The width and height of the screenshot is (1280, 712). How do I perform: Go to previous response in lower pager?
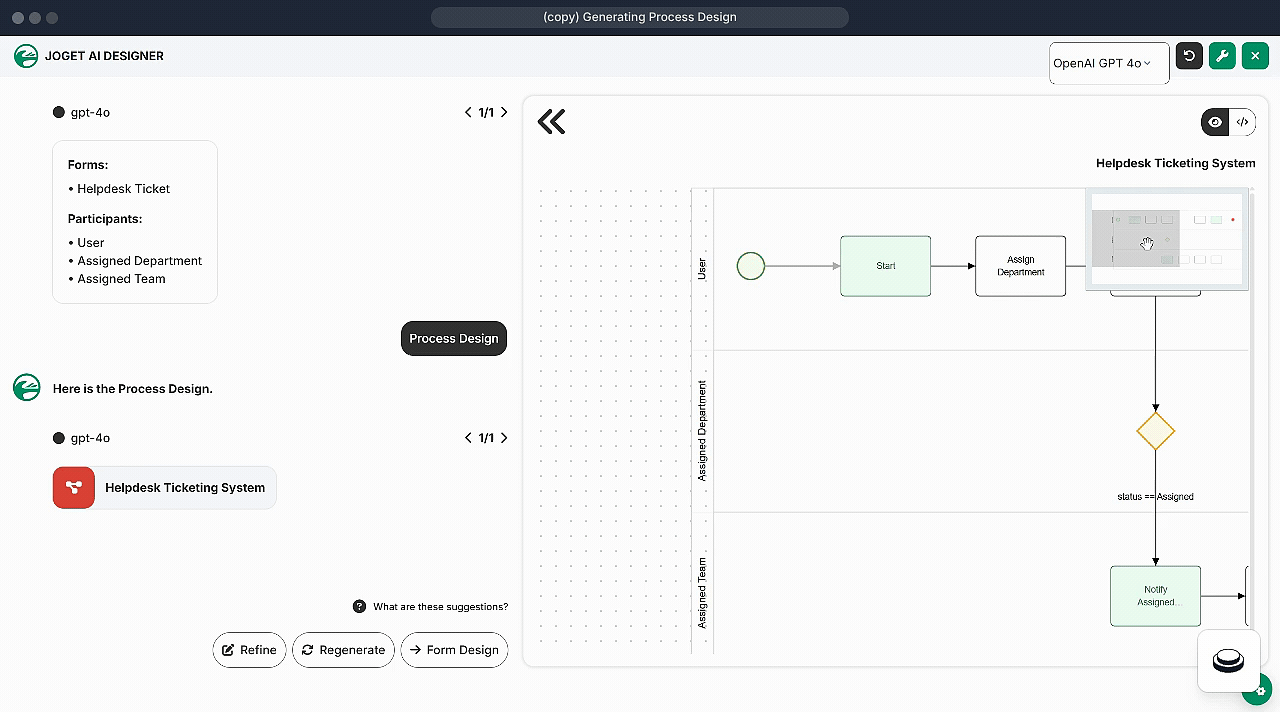pos(468,438)
